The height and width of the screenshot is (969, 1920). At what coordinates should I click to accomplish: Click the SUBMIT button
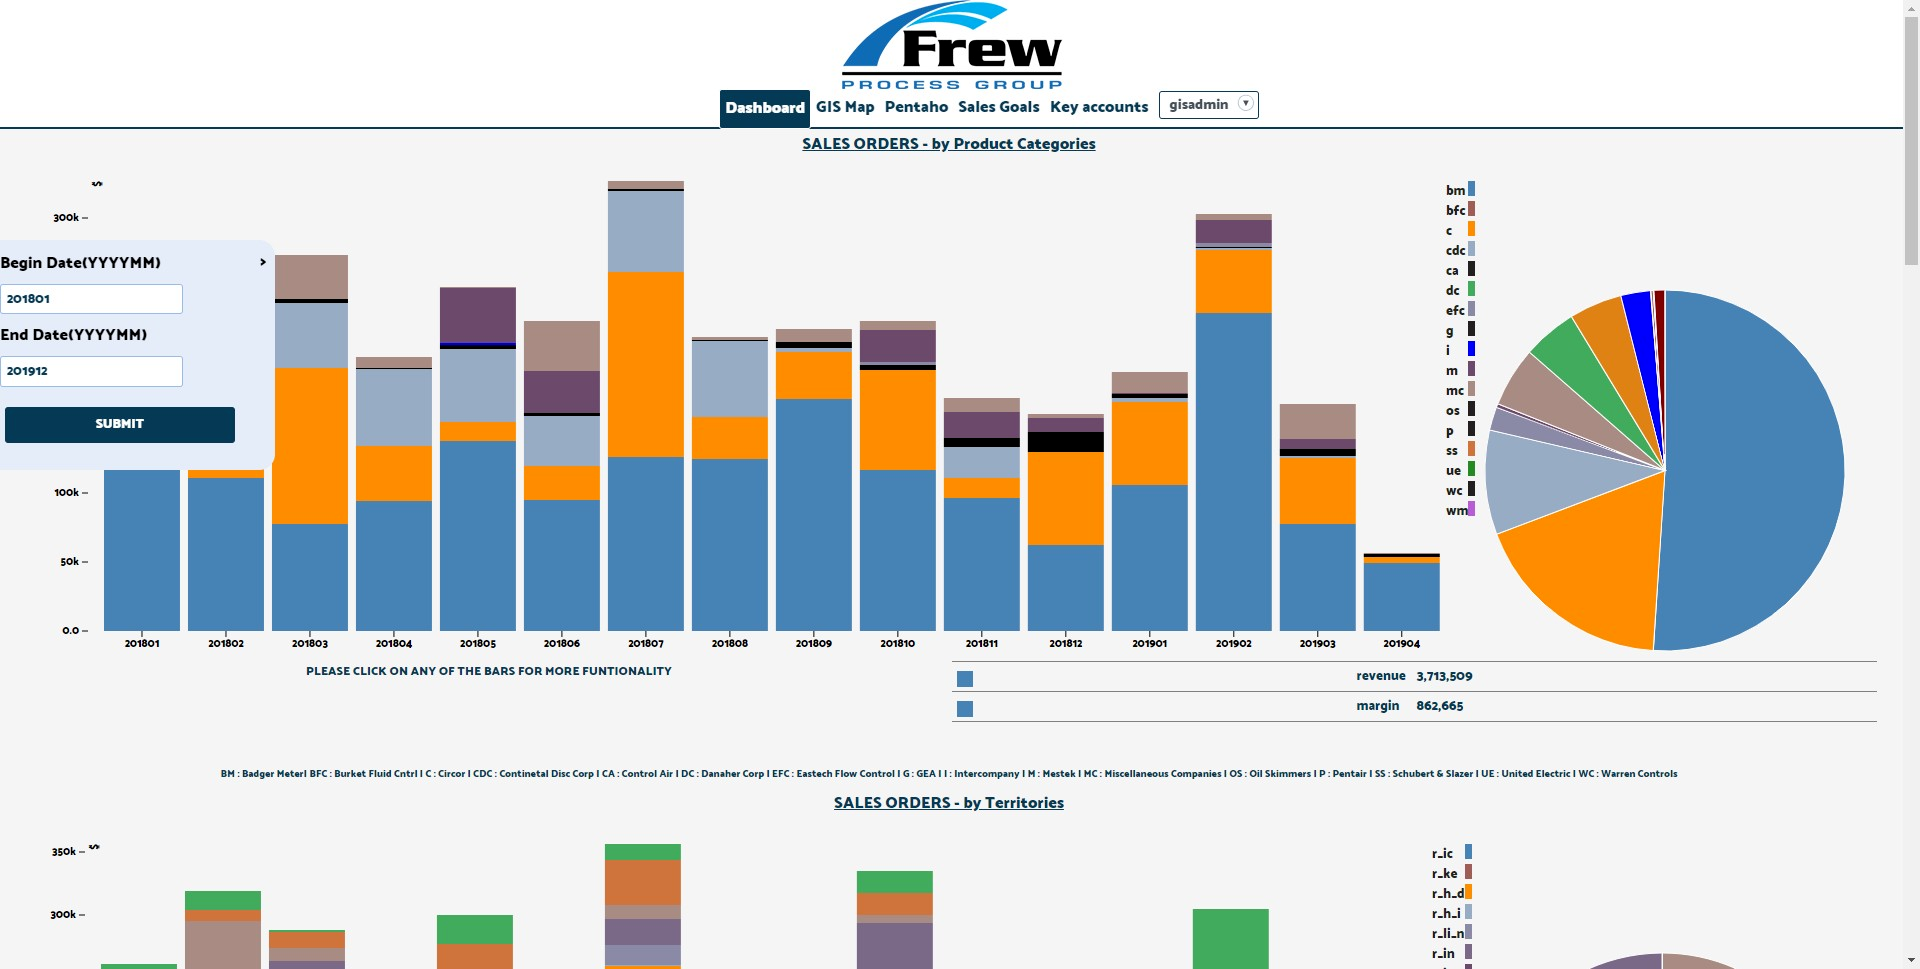[x=120, y=424]
